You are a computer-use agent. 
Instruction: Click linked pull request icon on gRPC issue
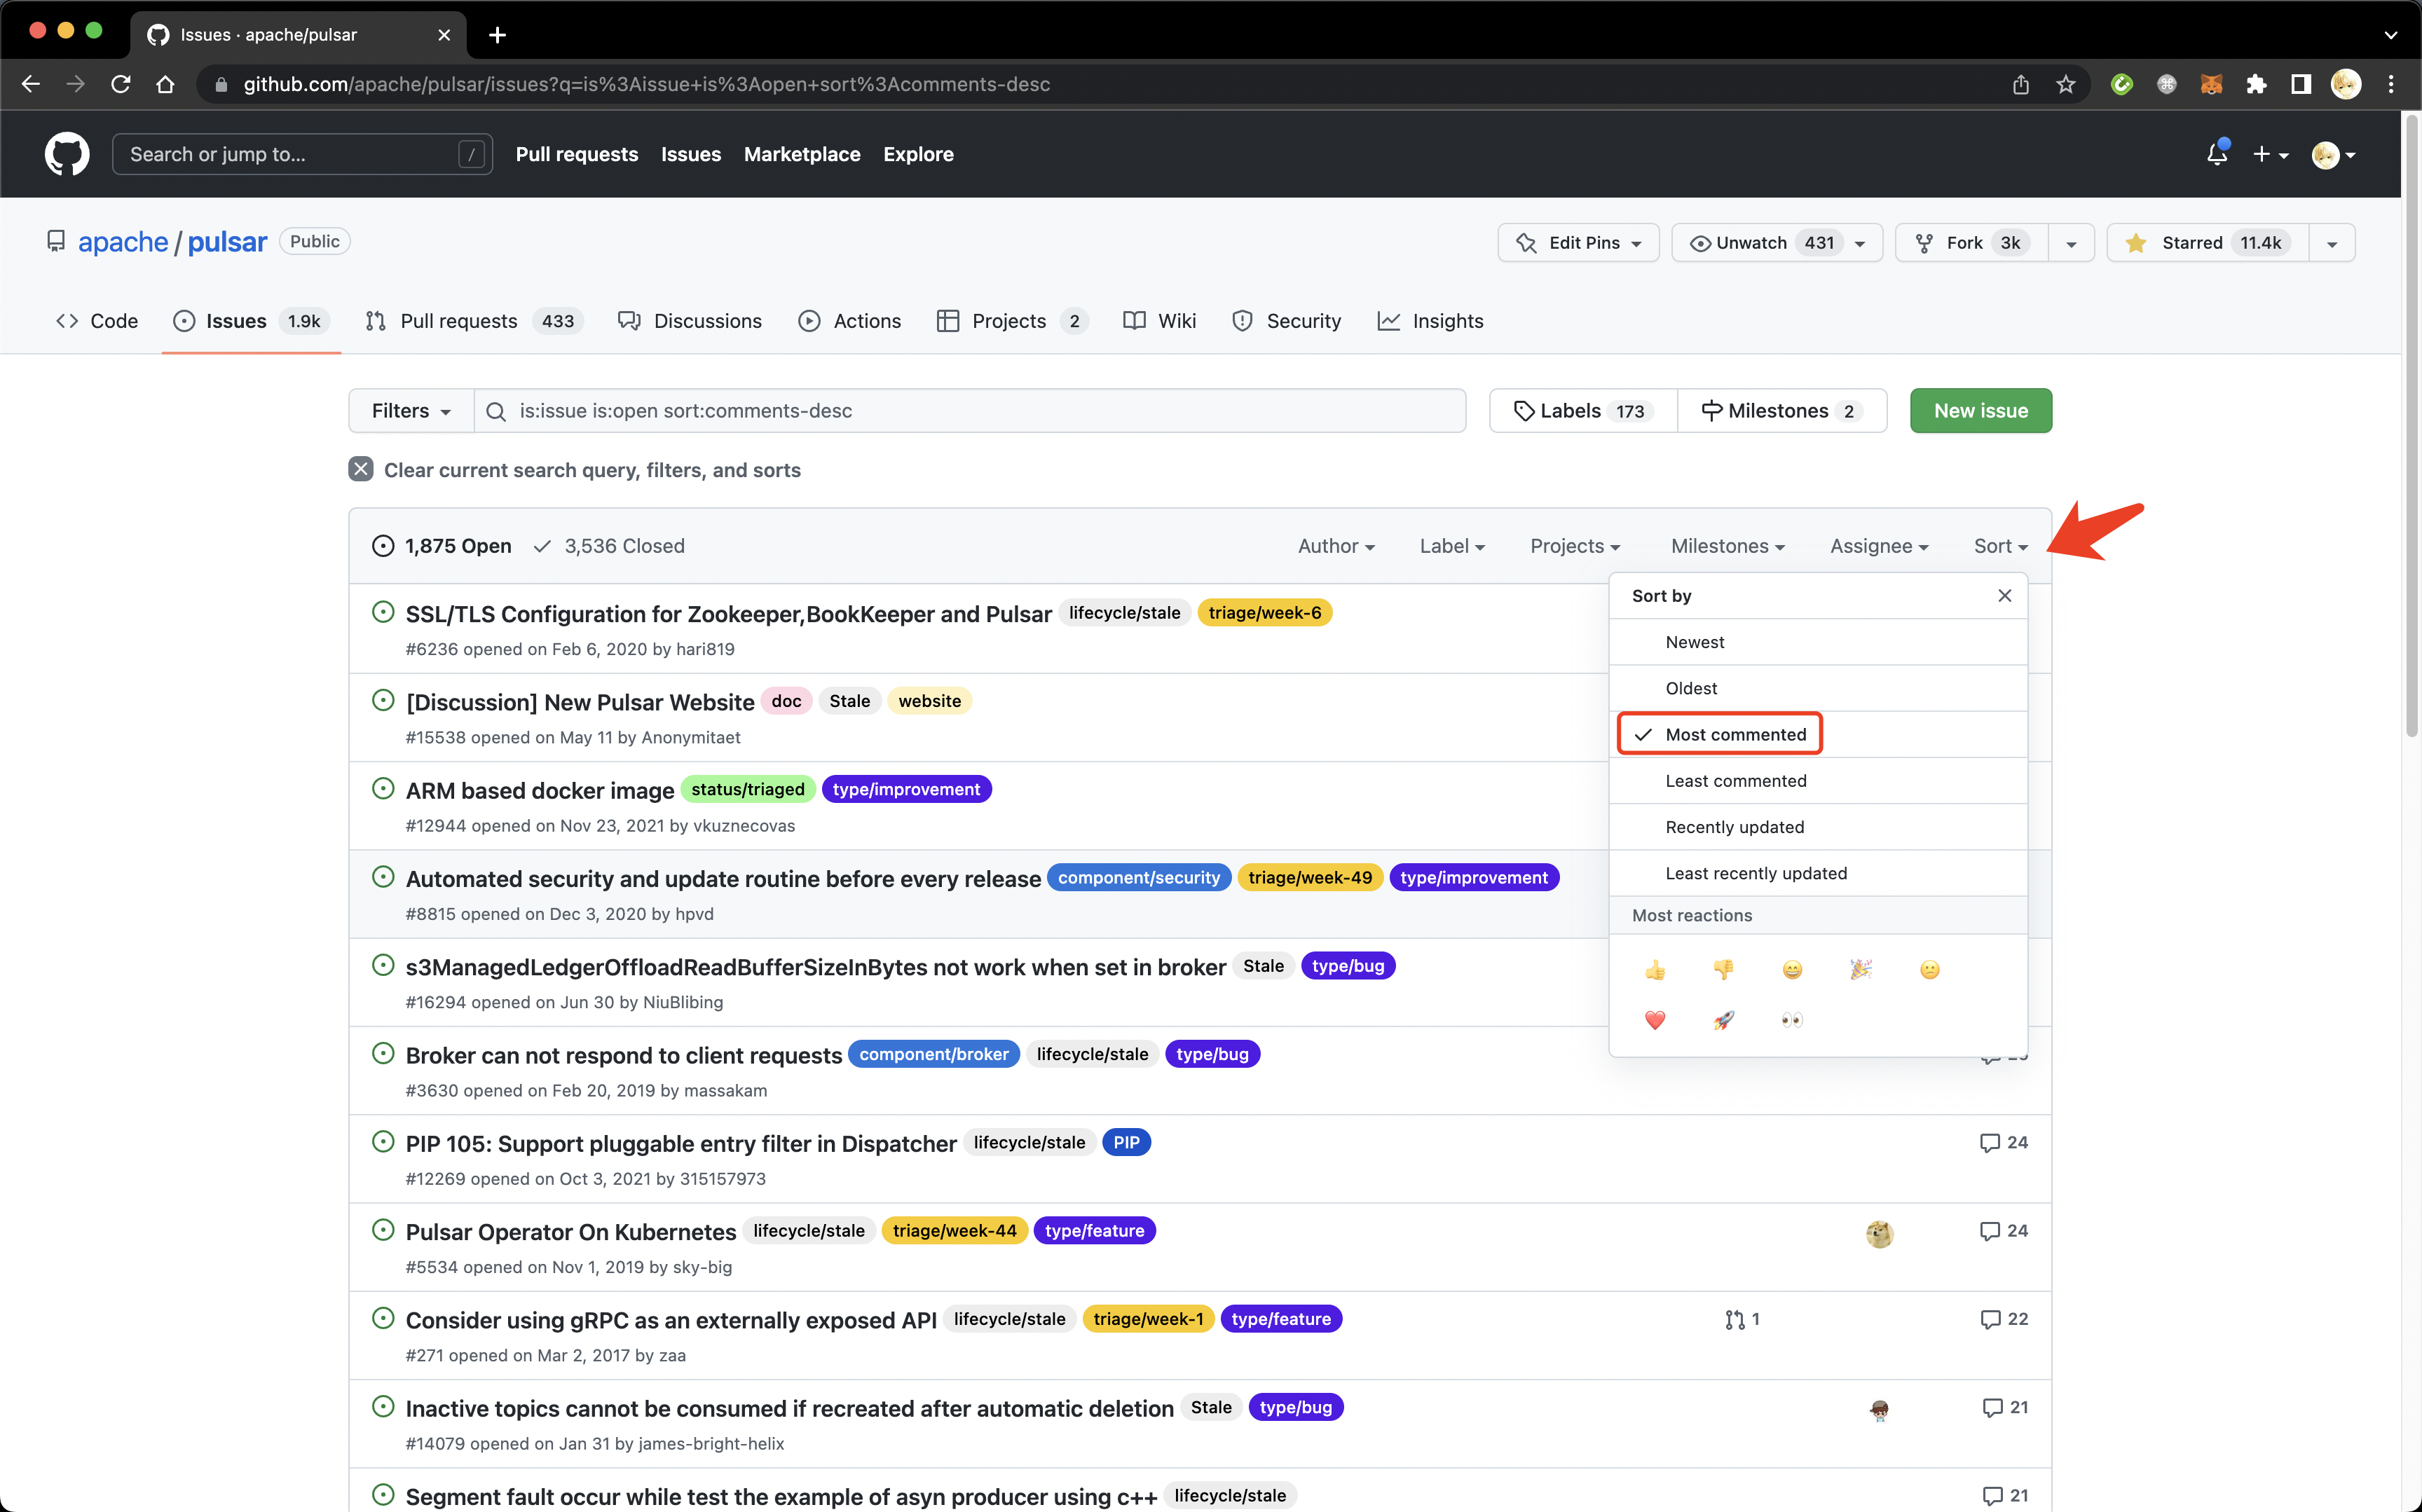1742,1319
